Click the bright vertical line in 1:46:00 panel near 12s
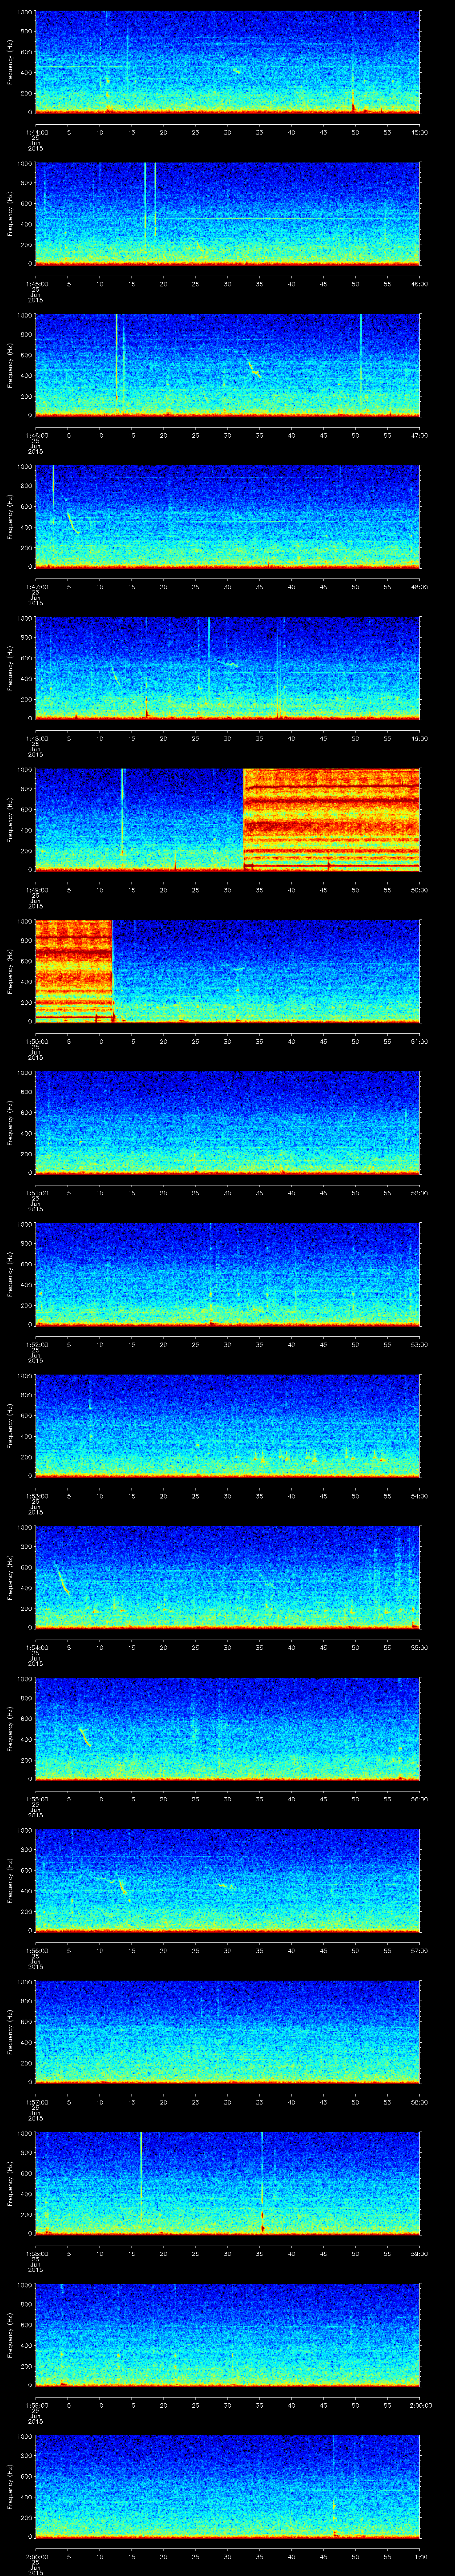The height and width of the screenshot is (2576, 455). (117, 360)
